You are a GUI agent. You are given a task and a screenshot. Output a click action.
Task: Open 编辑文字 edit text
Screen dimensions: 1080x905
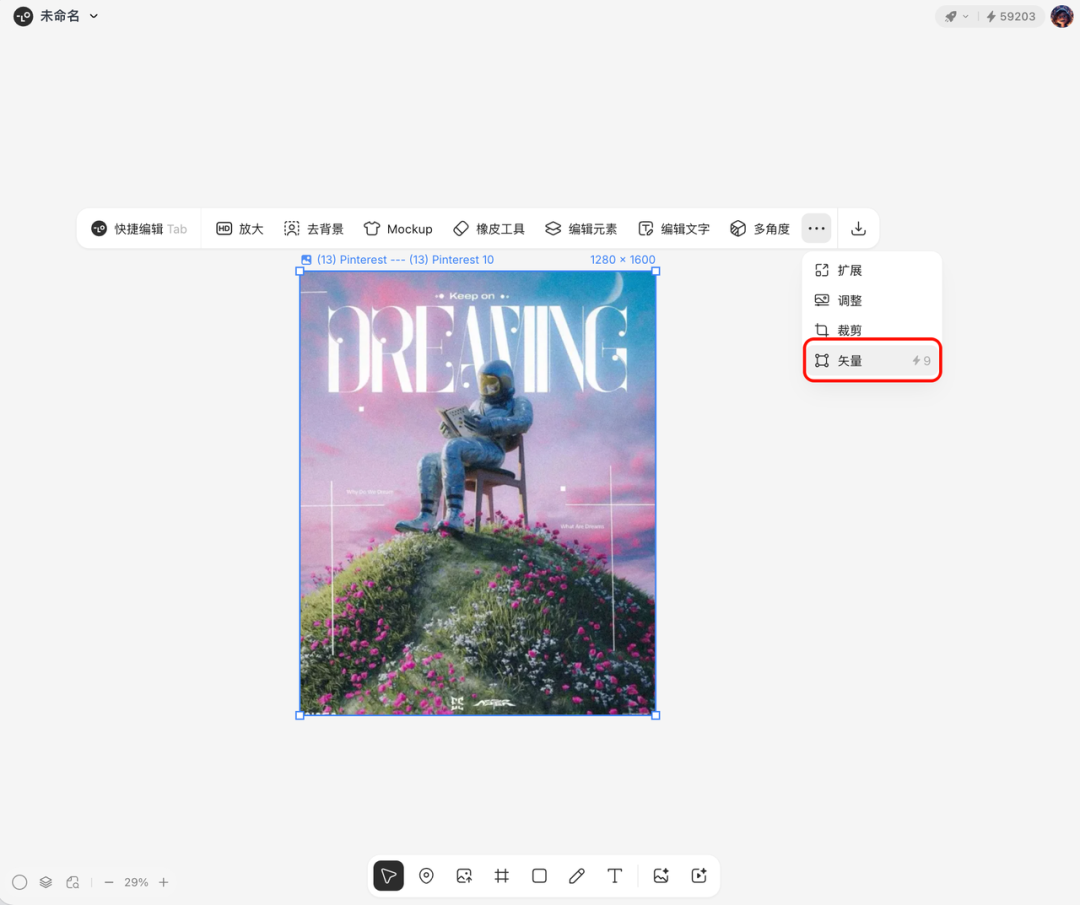[x=674, y=229]
